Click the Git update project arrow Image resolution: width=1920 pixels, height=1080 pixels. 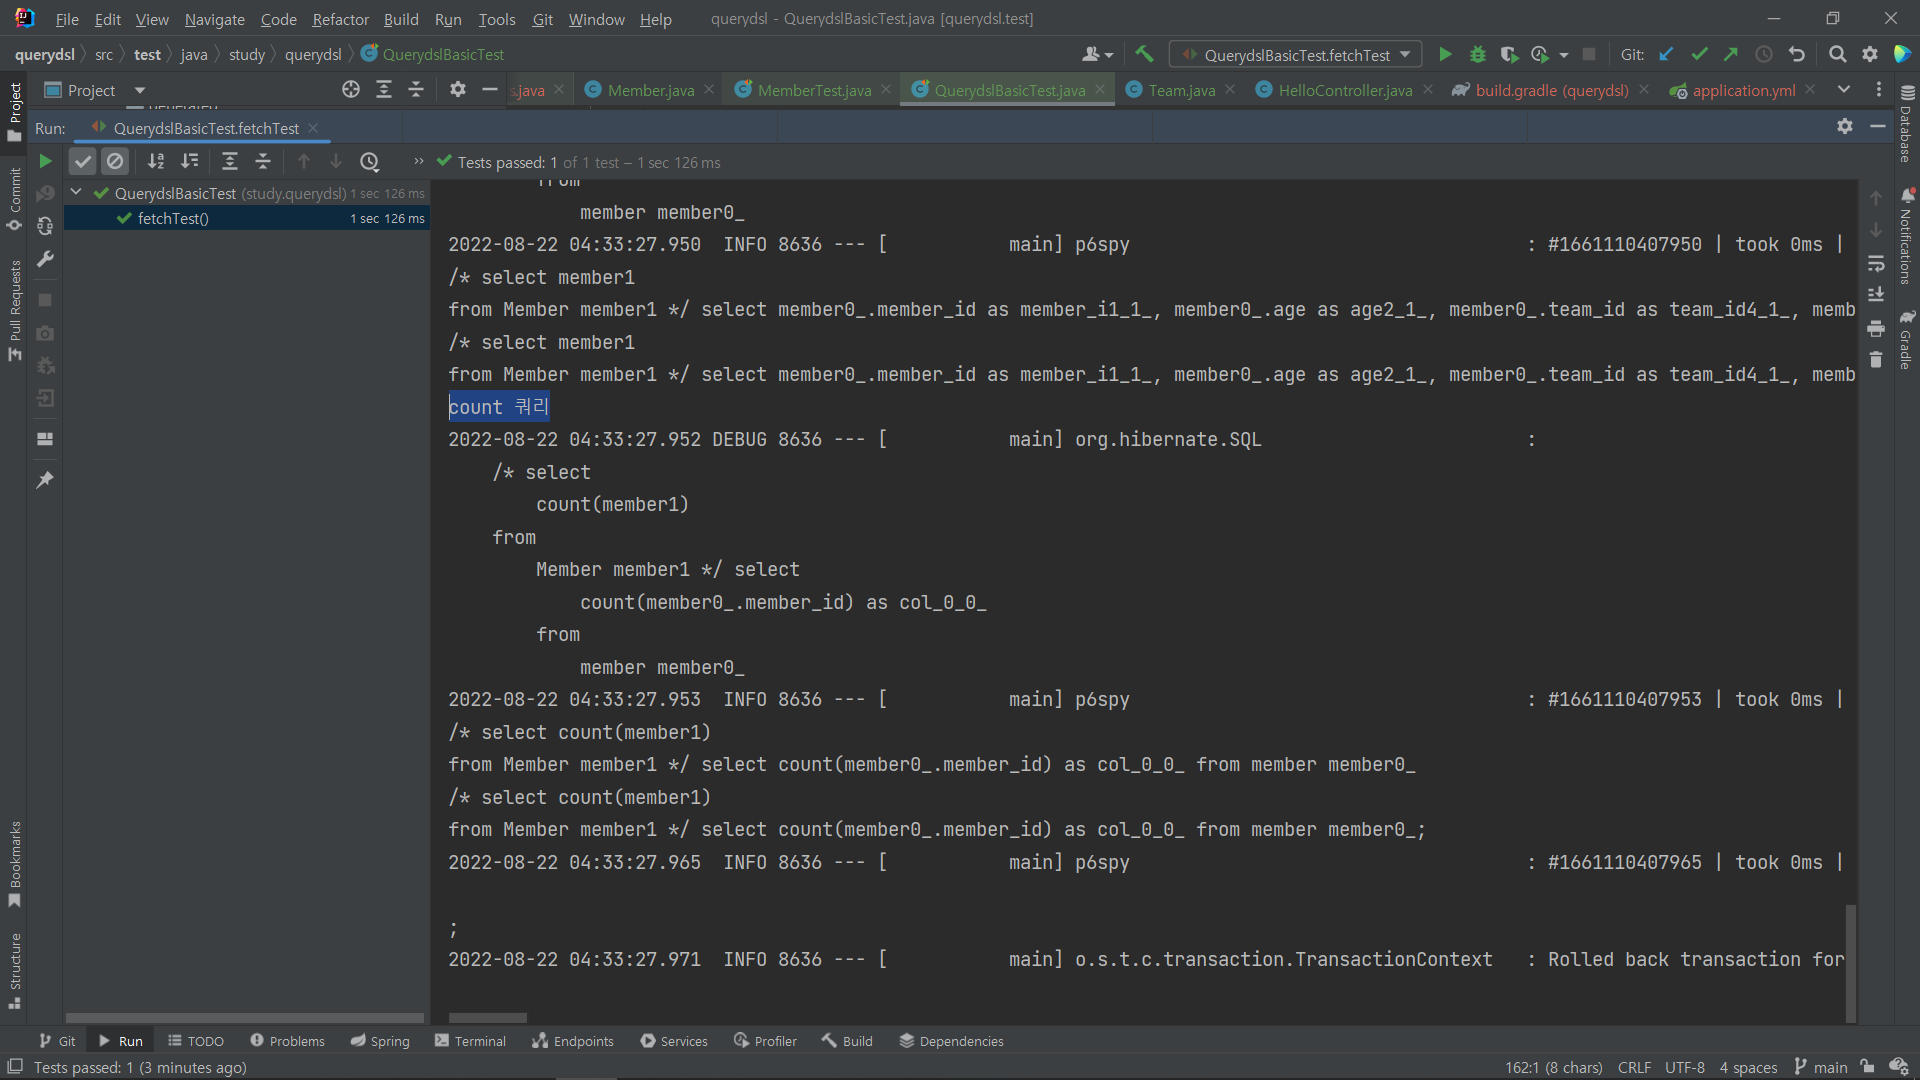1666,55
